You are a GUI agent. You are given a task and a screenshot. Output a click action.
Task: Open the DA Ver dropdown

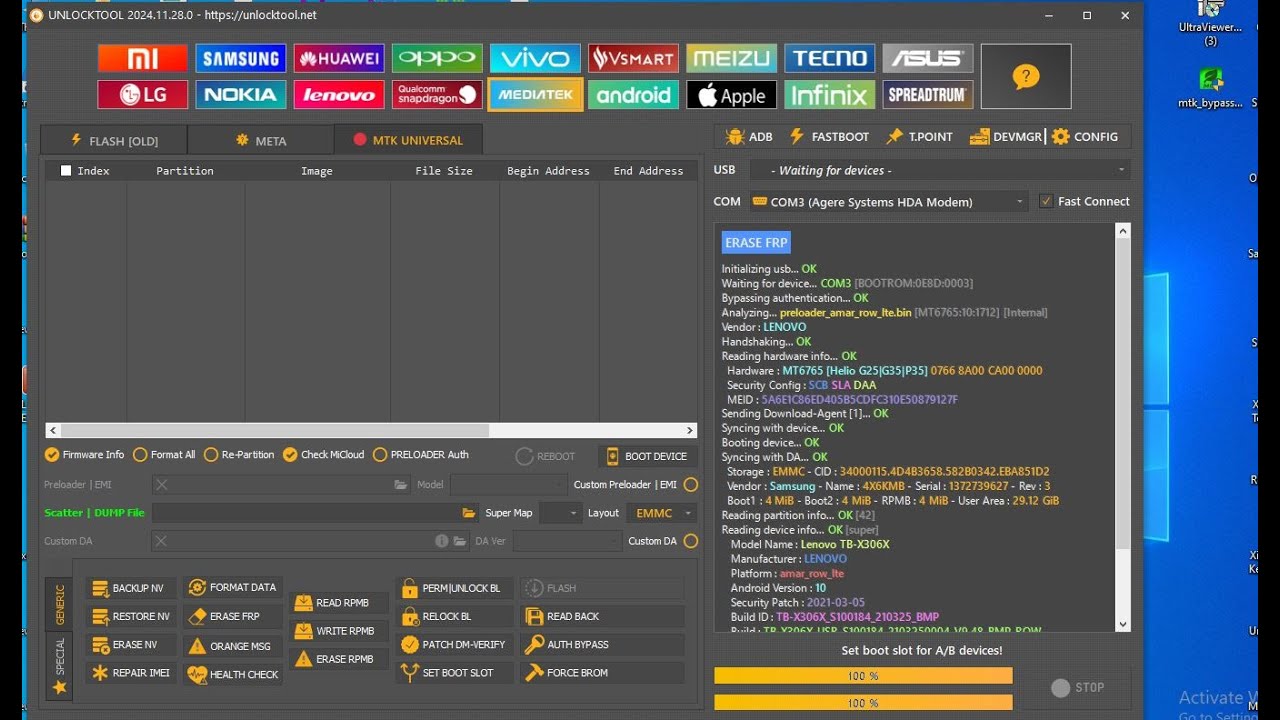567,541
